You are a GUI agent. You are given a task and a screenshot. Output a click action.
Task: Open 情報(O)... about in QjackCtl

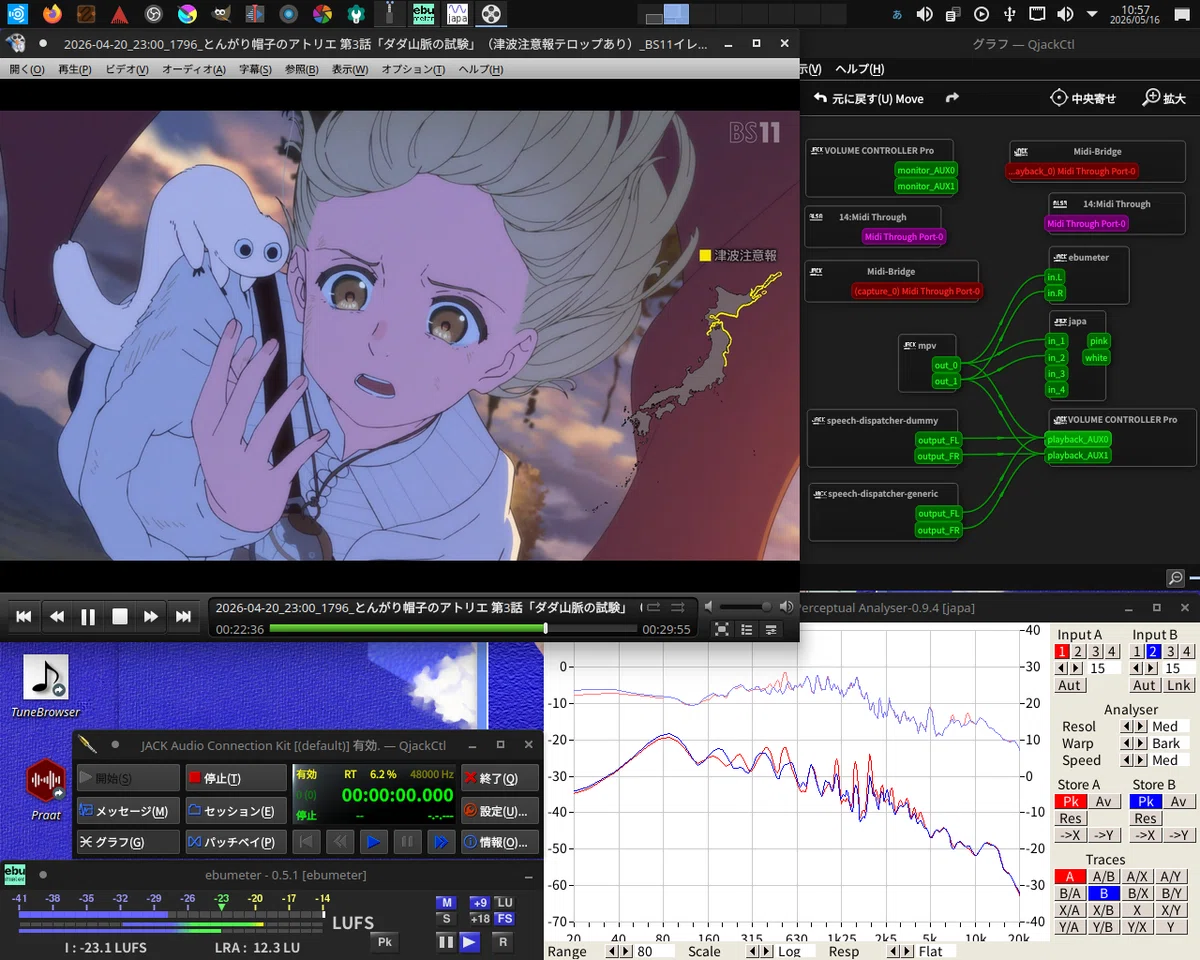500,842
